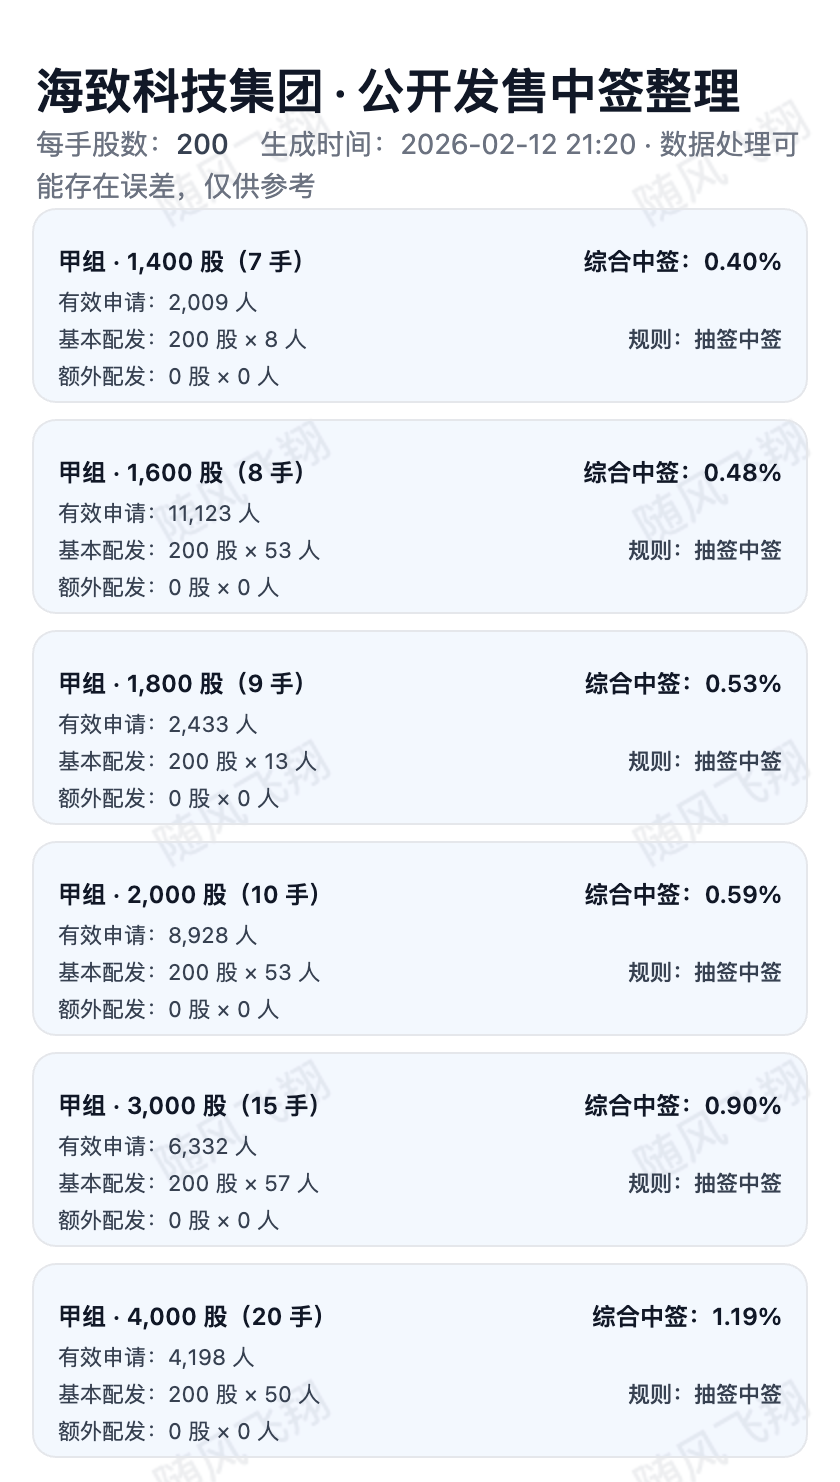
Task: Click the 有效申请 8,928 人 line
Action: click(x=158, y=935)
